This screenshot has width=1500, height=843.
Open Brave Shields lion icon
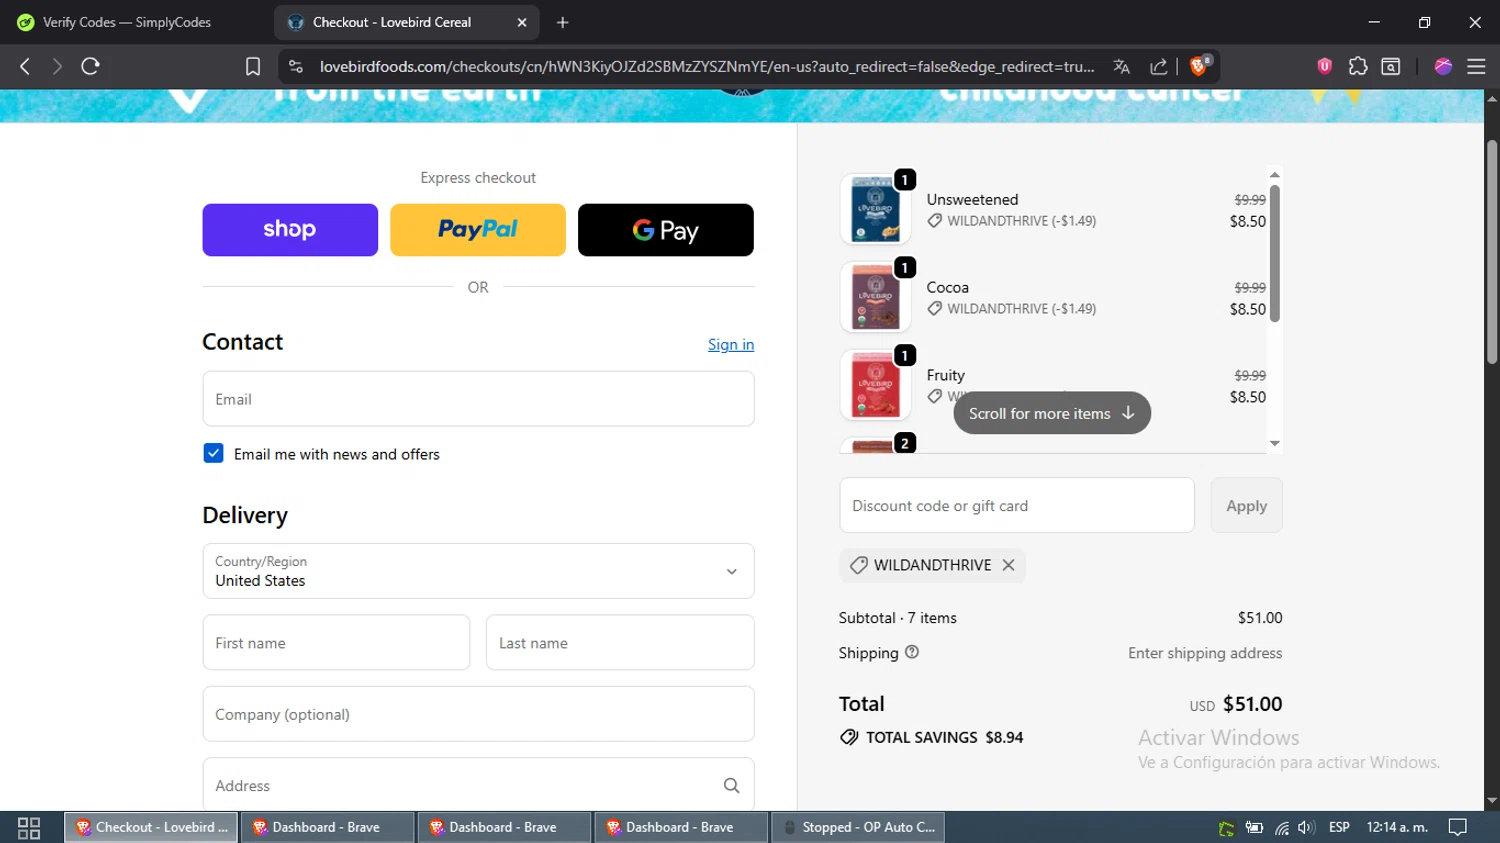click(x=1199, y=66)
